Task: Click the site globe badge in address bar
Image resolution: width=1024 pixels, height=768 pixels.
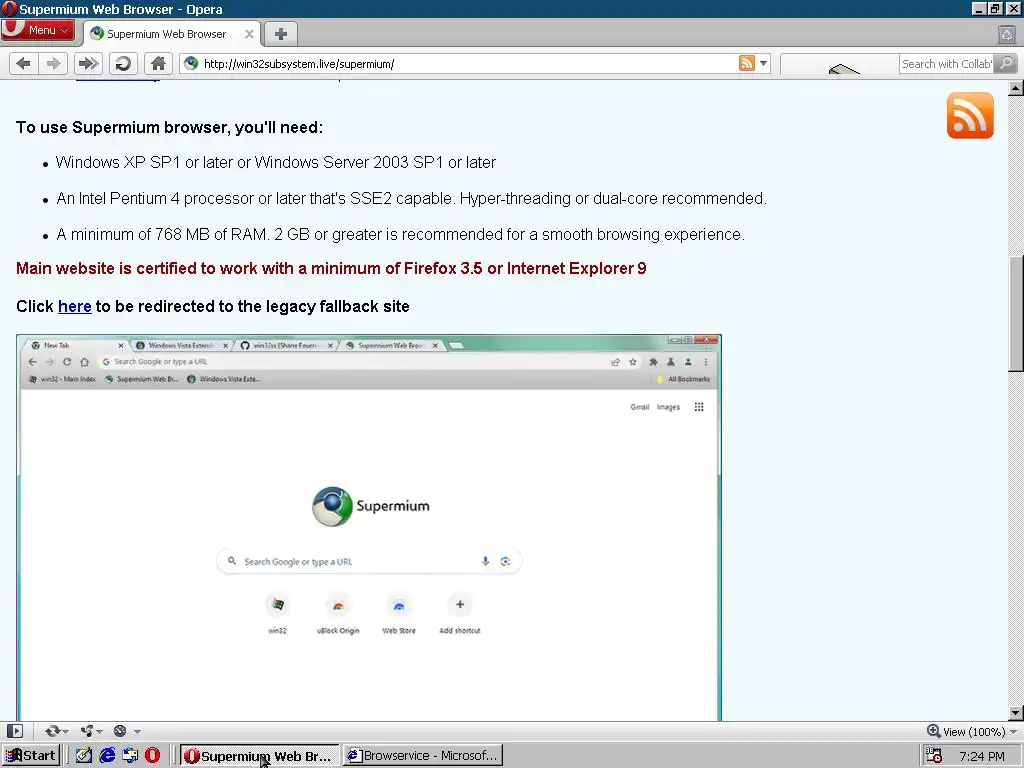Action: (191, 63)
